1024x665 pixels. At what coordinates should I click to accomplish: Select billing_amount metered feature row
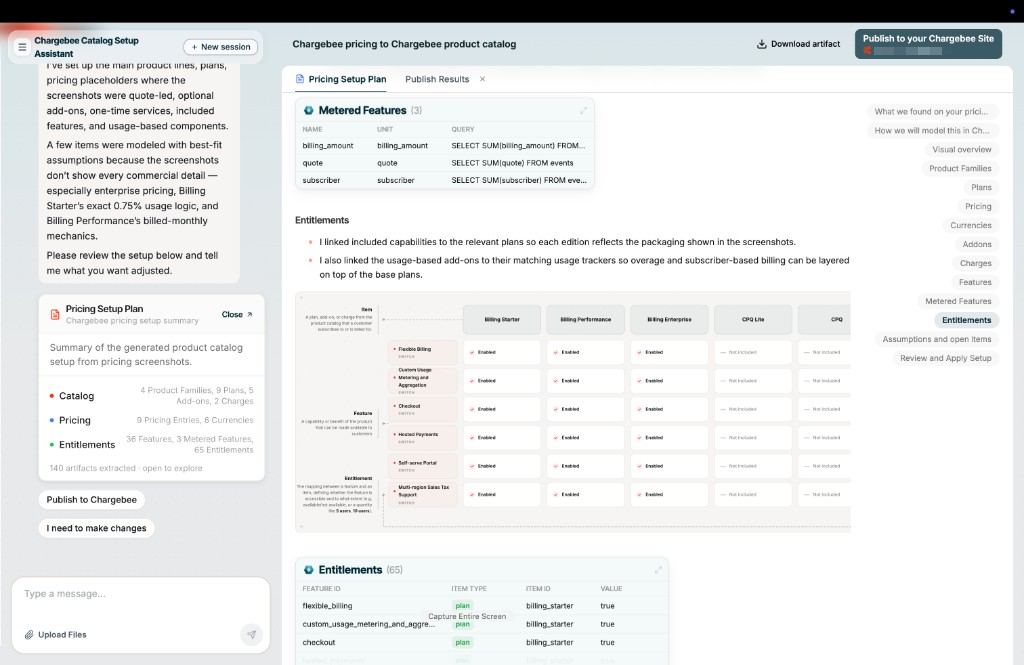pos(445,146)
